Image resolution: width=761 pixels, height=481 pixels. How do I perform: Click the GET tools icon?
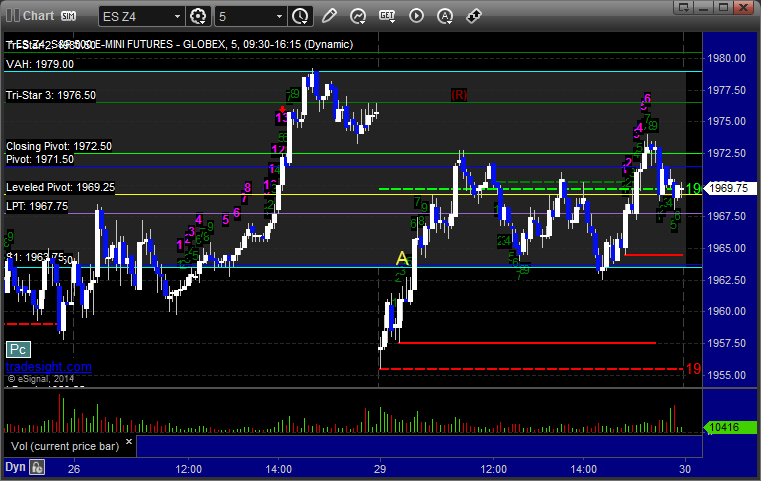[387, 16]
